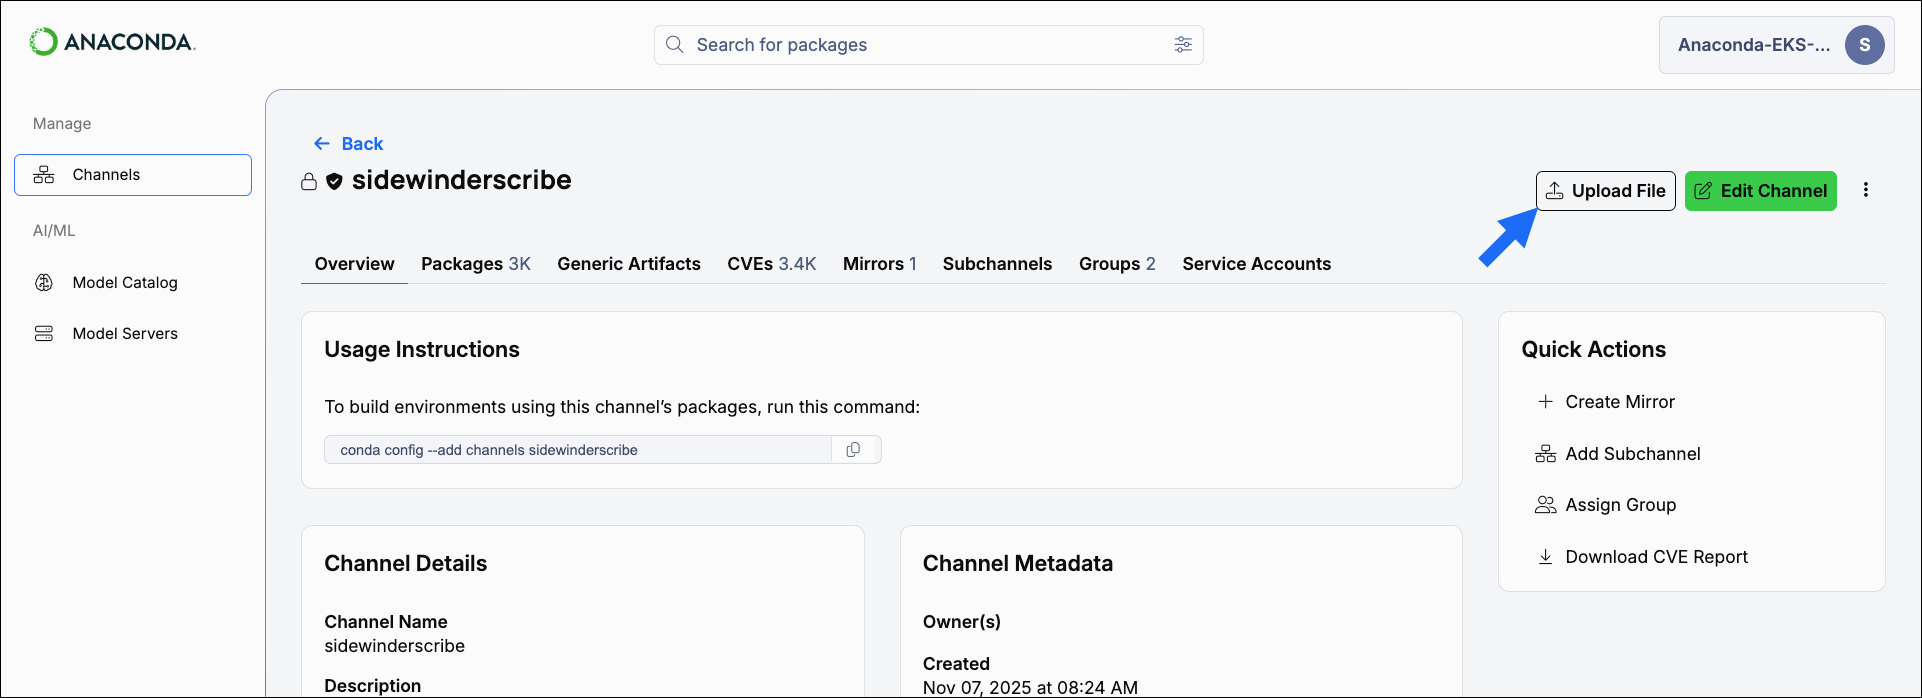Copy the conda config command
The image size is (1922, 698).
click(853, 450)
